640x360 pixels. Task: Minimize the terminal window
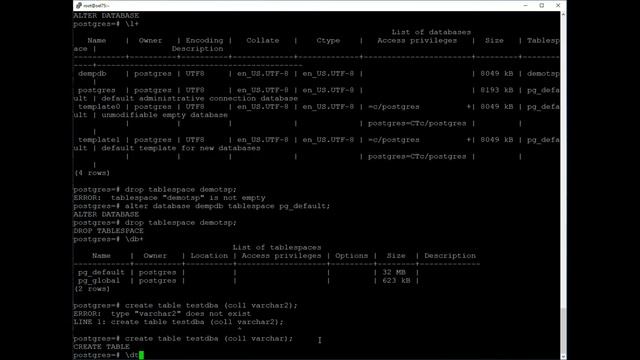[526, 5]
